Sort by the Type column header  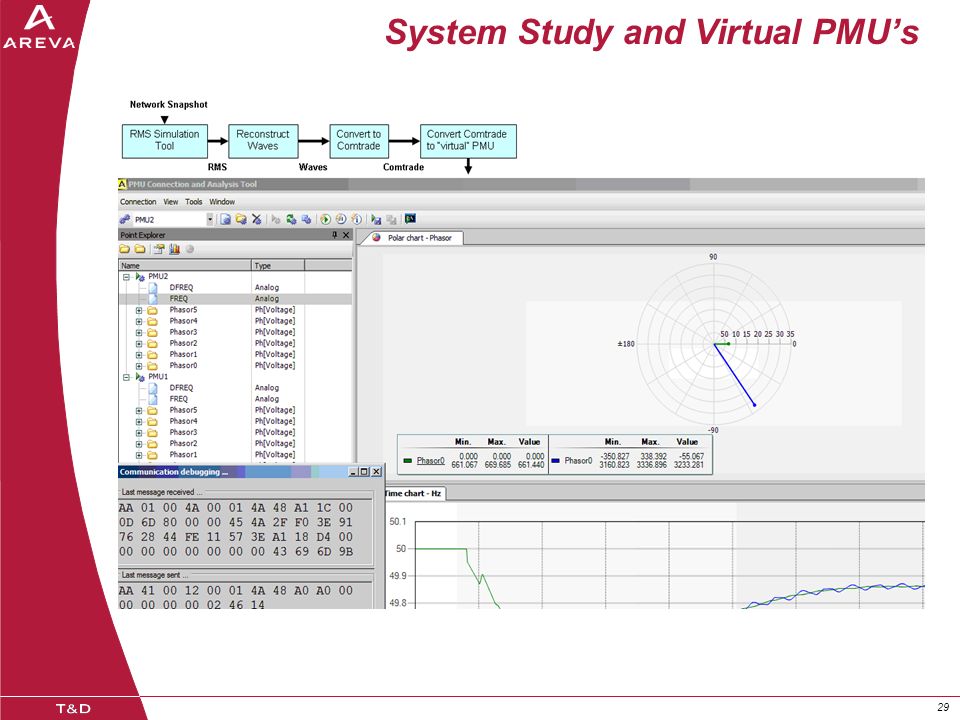278,265
